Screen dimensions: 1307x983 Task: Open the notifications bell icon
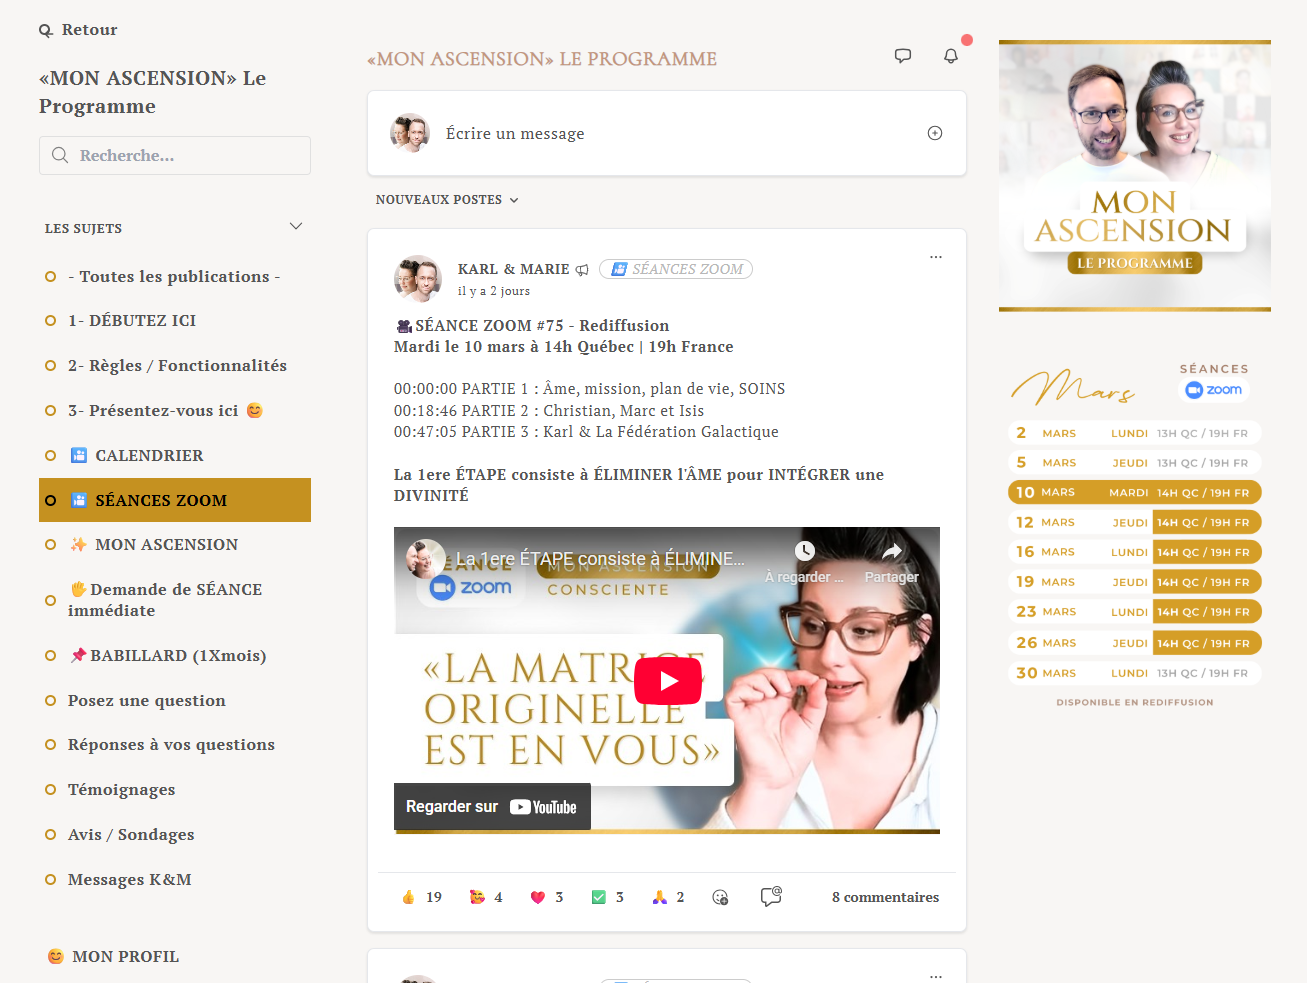pos(950,57)
